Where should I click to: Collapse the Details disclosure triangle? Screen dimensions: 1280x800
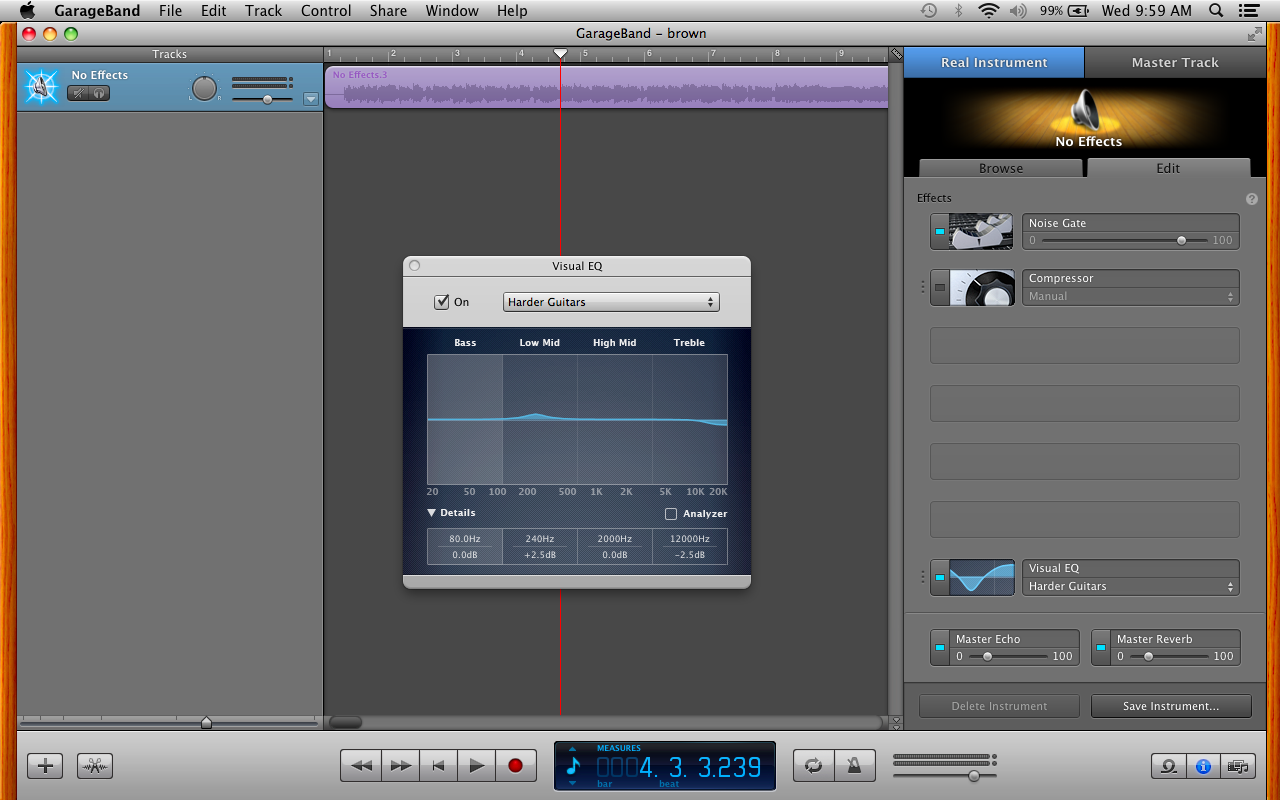click(432, 513)
